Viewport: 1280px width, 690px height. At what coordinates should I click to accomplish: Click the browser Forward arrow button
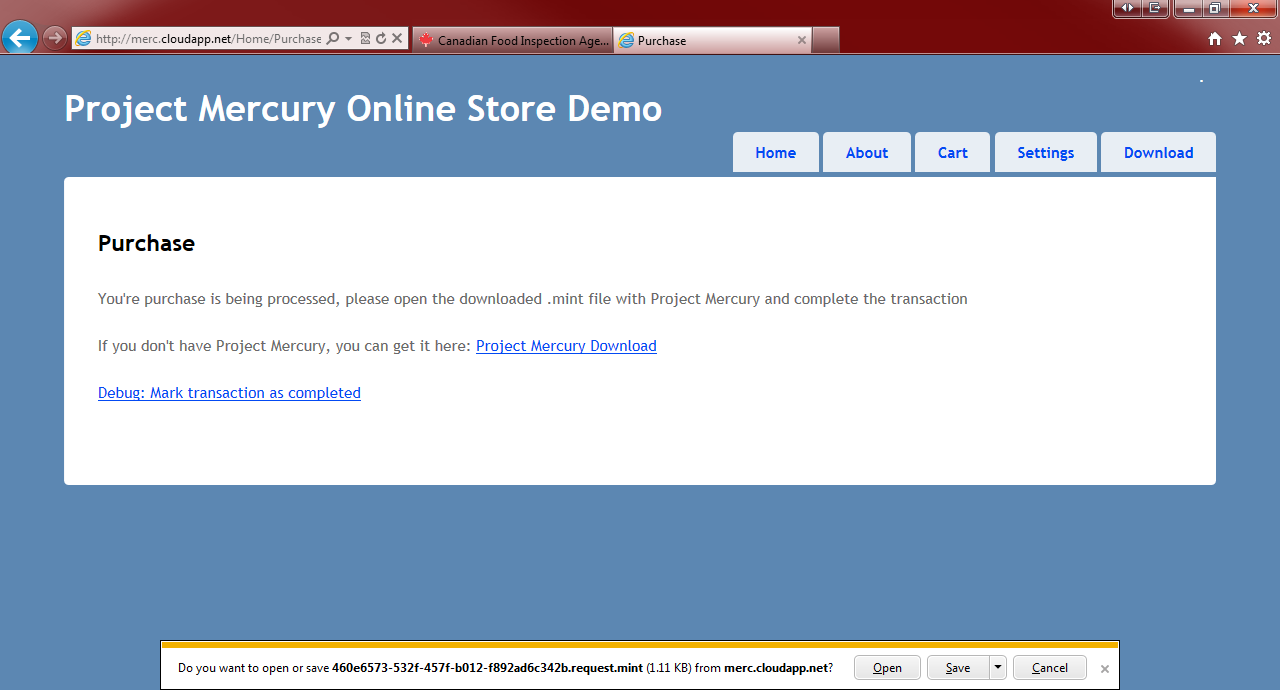tap(55, 38)
